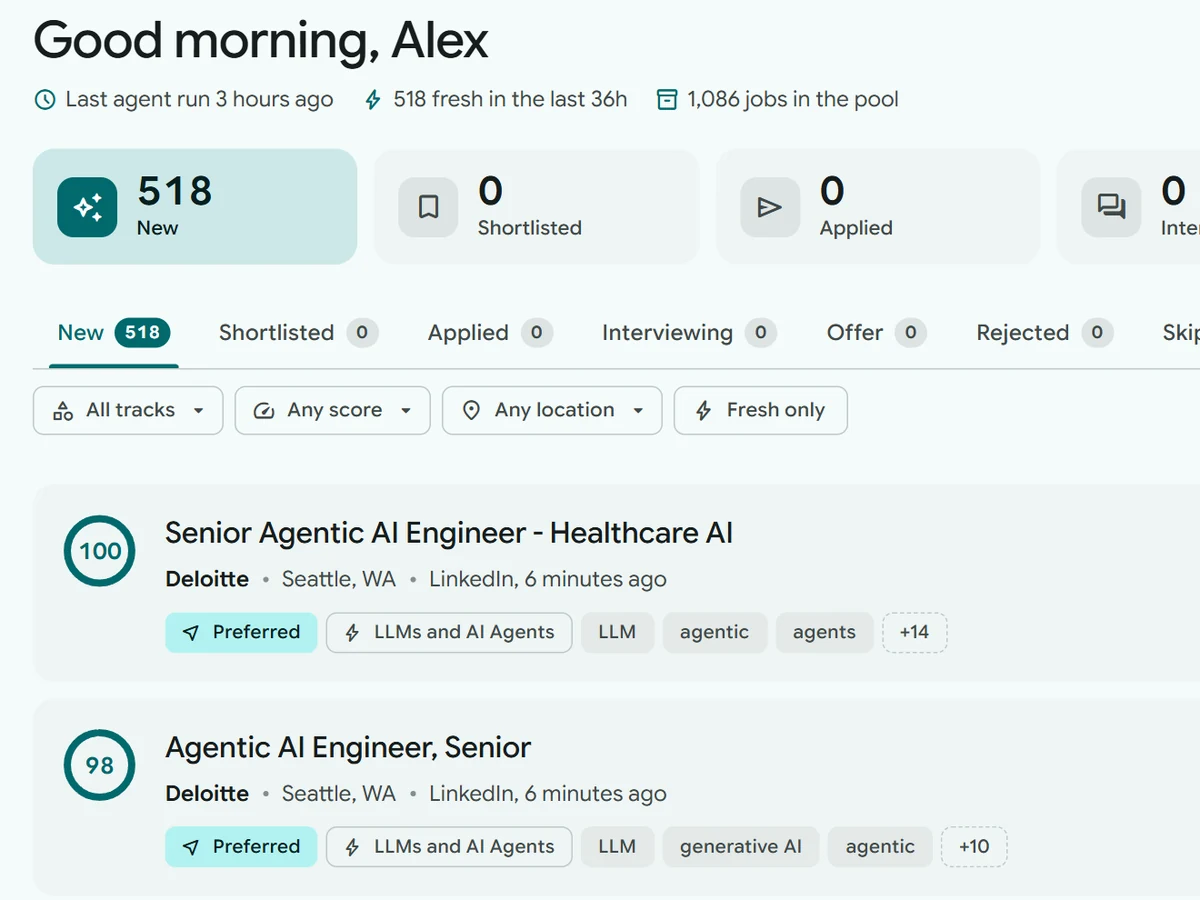The width and height of the screenshot is (1200, 900).
Task: Expand the +10 tags on Agentic AI Engineer, Senior
Action: coord(974,846)
